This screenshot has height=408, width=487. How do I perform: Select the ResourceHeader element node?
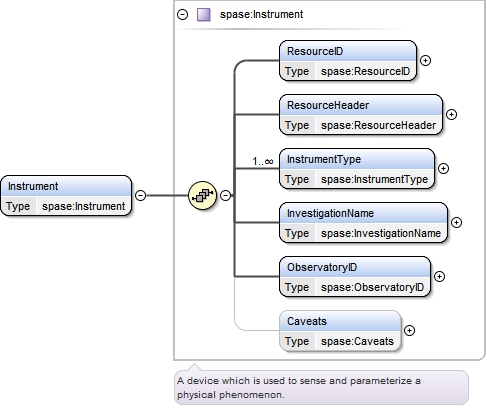tap(361, 115)
